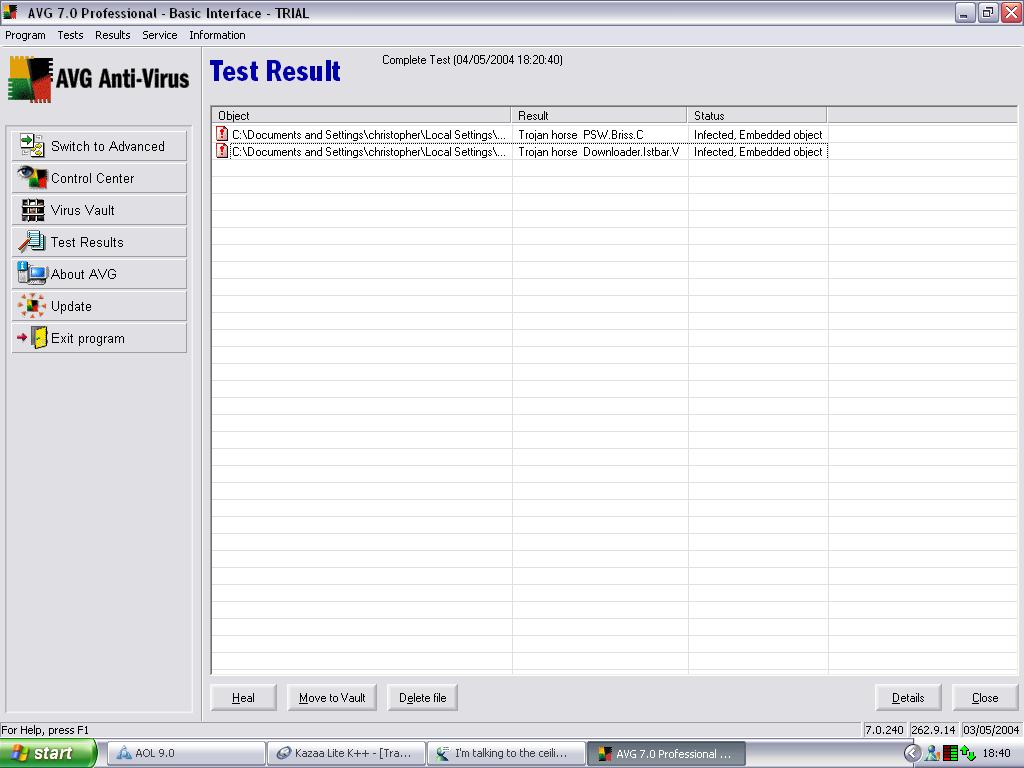Click the Control Center eye icon
Screen dimensions: 1024x768
(32, 177)
